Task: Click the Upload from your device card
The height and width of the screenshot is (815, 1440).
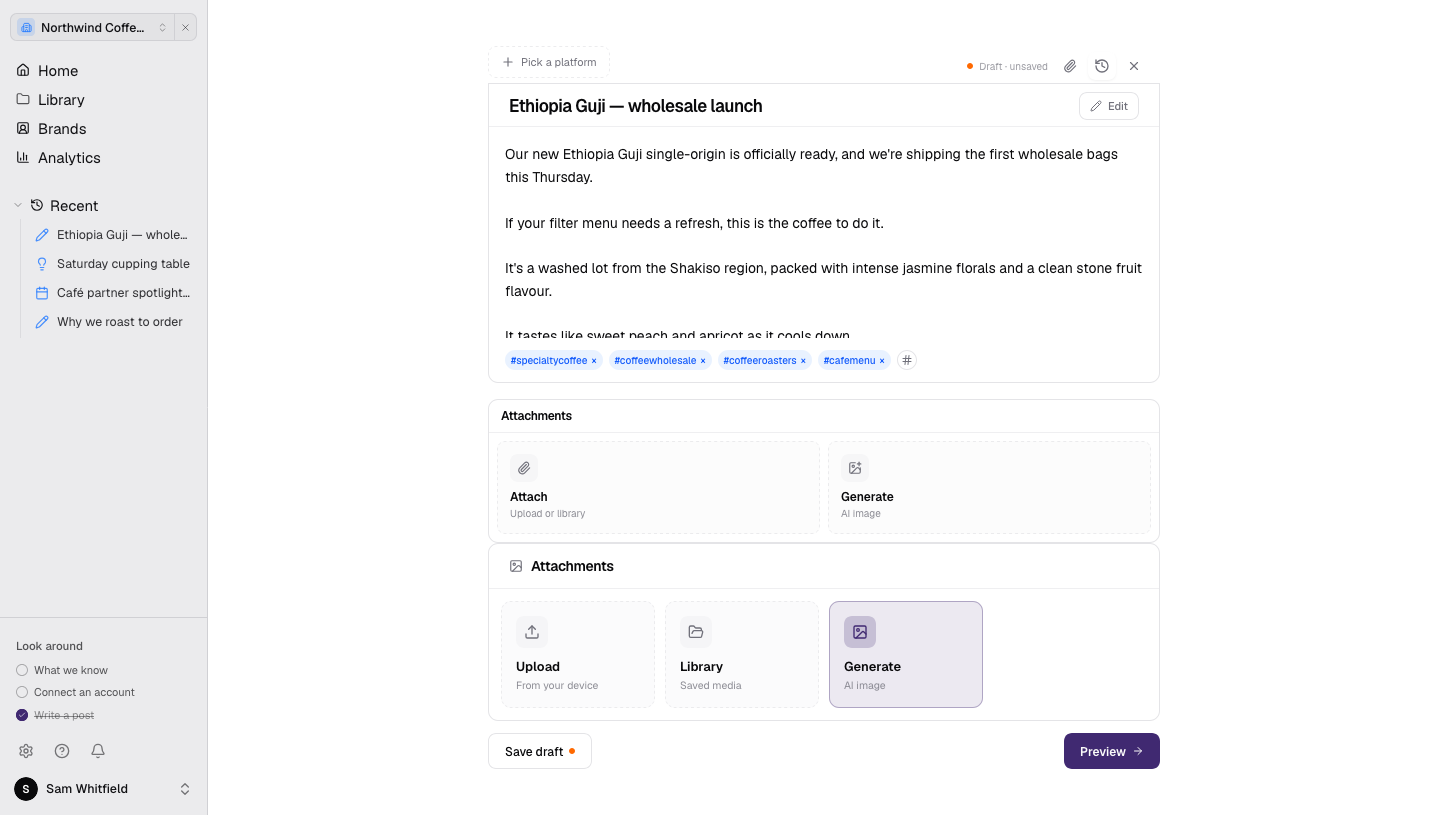Action: pyautogui.click(x=578, y=654)
